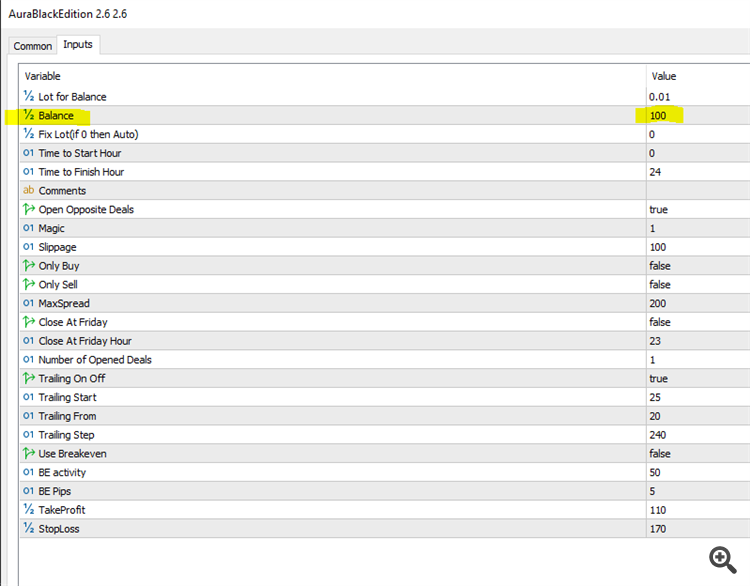Image resolution: width=750 pixels, height=586 pixels.
Task: Toggle Trailing On Off value true
Action: (x=659, y=379)
